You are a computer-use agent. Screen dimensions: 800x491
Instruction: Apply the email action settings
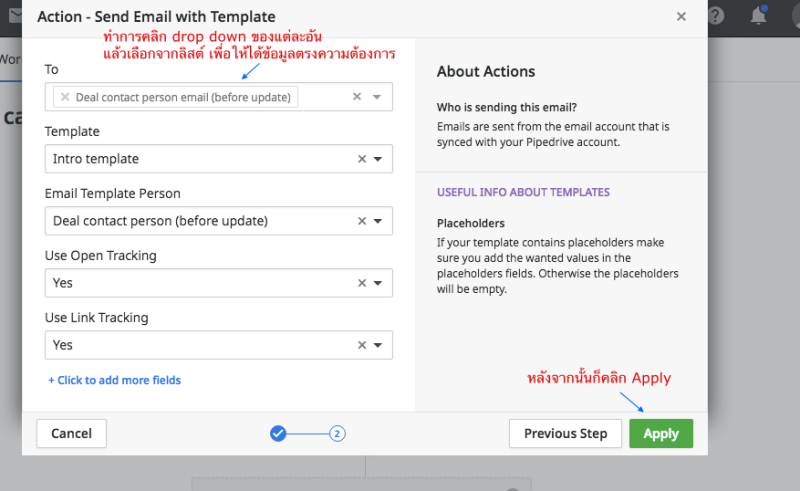[661, 433]
